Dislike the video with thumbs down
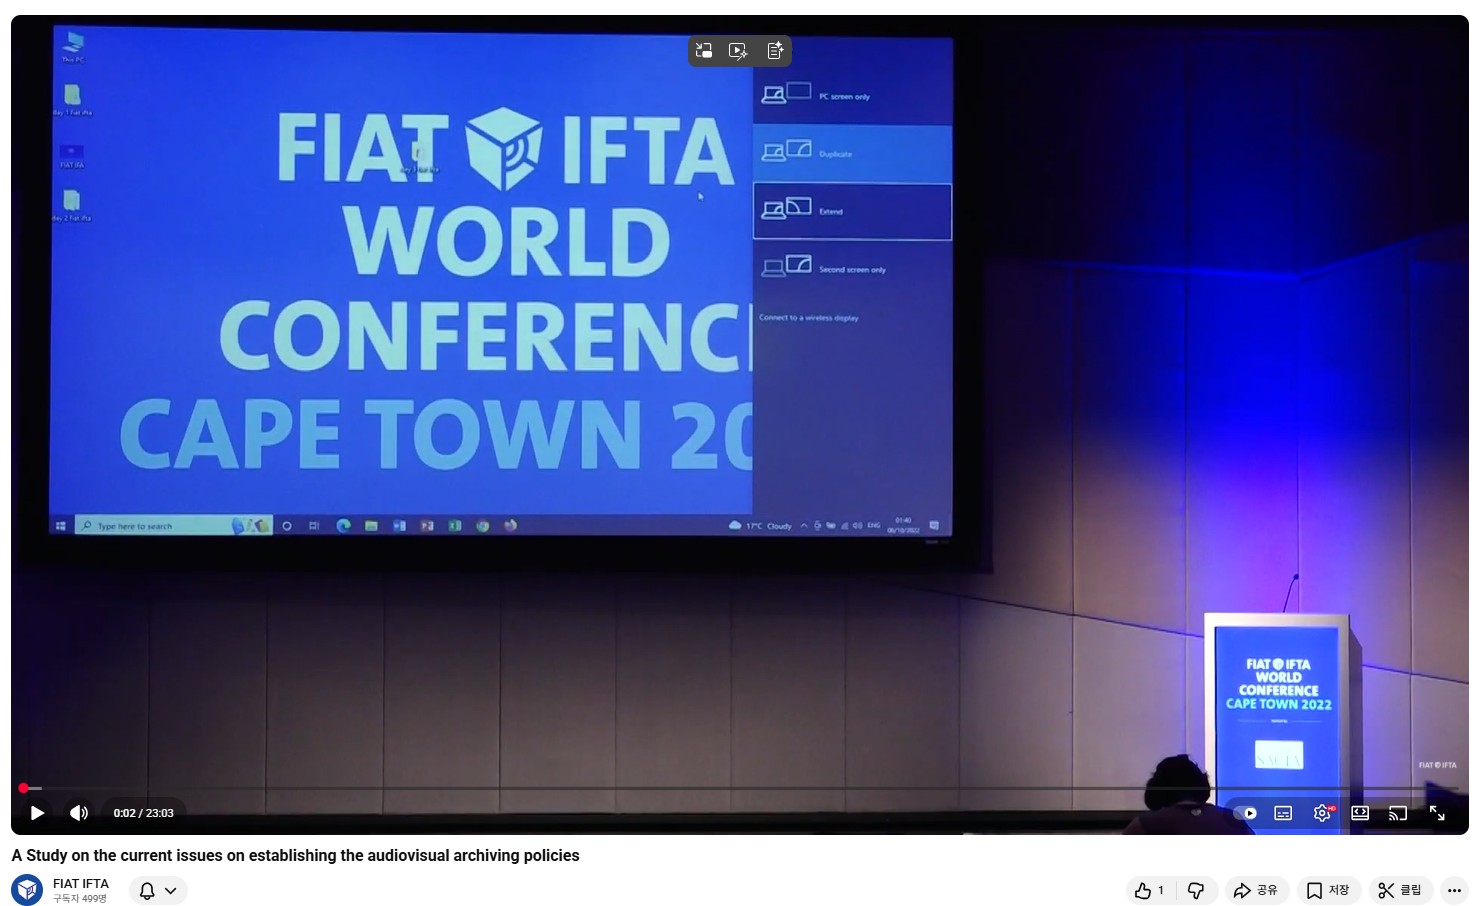1476x906 pixels. [x=1196, y=890]
